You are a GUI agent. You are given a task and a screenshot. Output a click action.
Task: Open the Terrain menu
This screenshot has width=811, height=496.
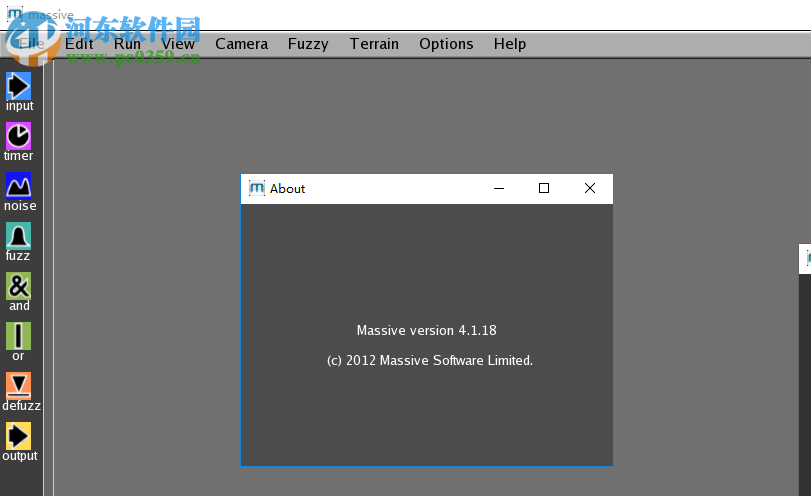point(374,44)
